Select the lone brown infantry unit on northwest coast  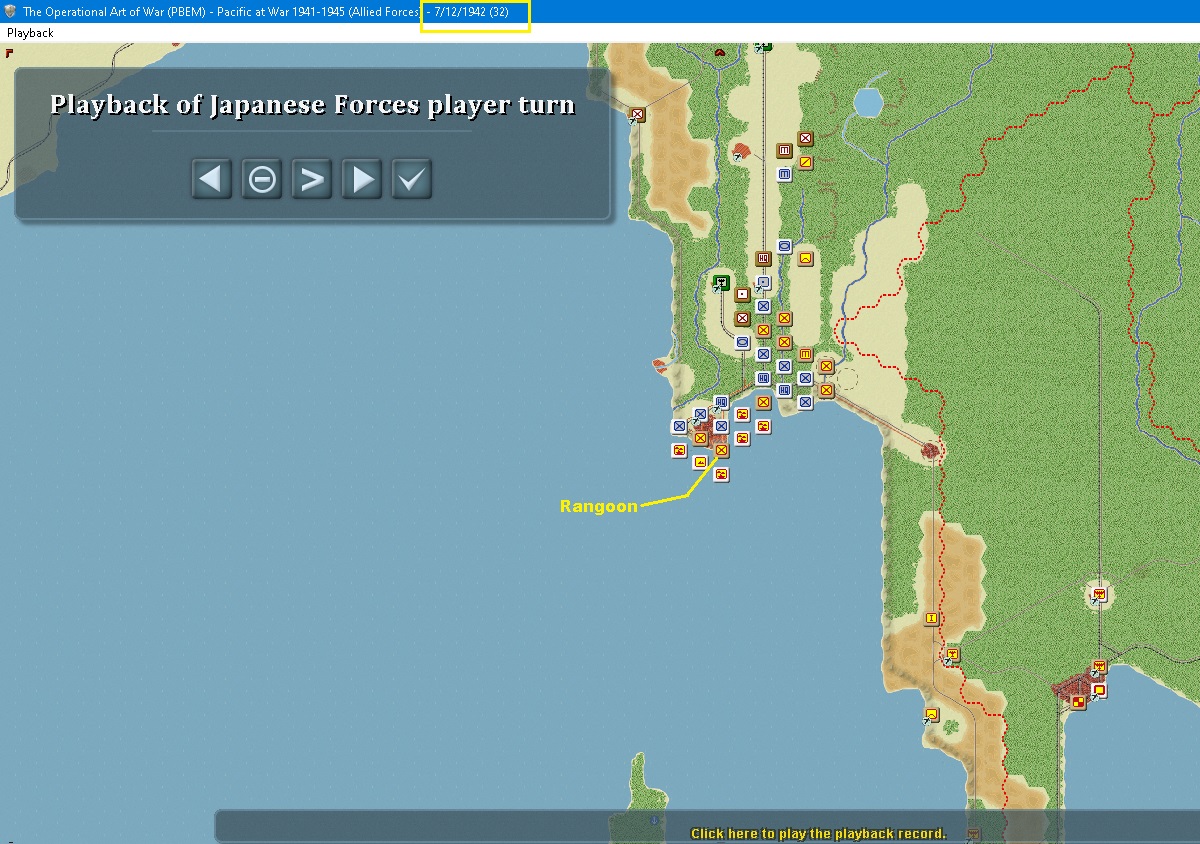(x=638, y=115)
